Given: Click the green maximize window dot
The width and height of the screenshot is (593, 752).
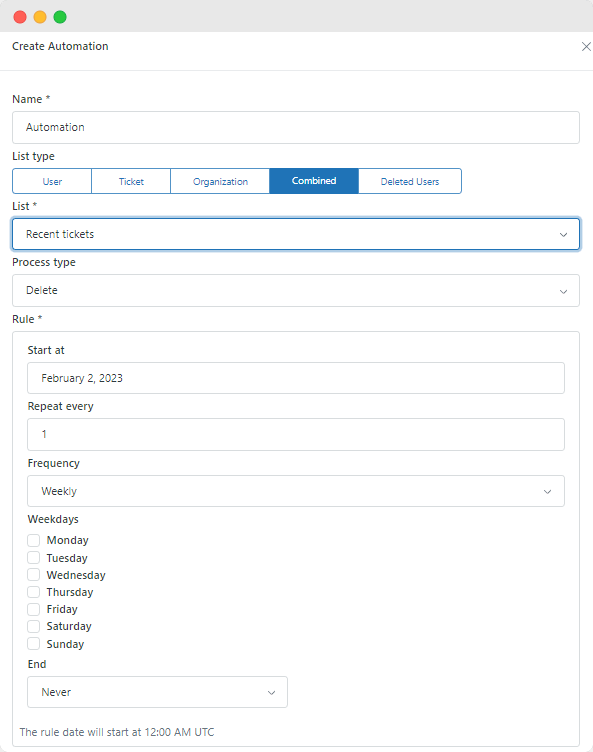Looking at the screenshot, I should 60,17.
